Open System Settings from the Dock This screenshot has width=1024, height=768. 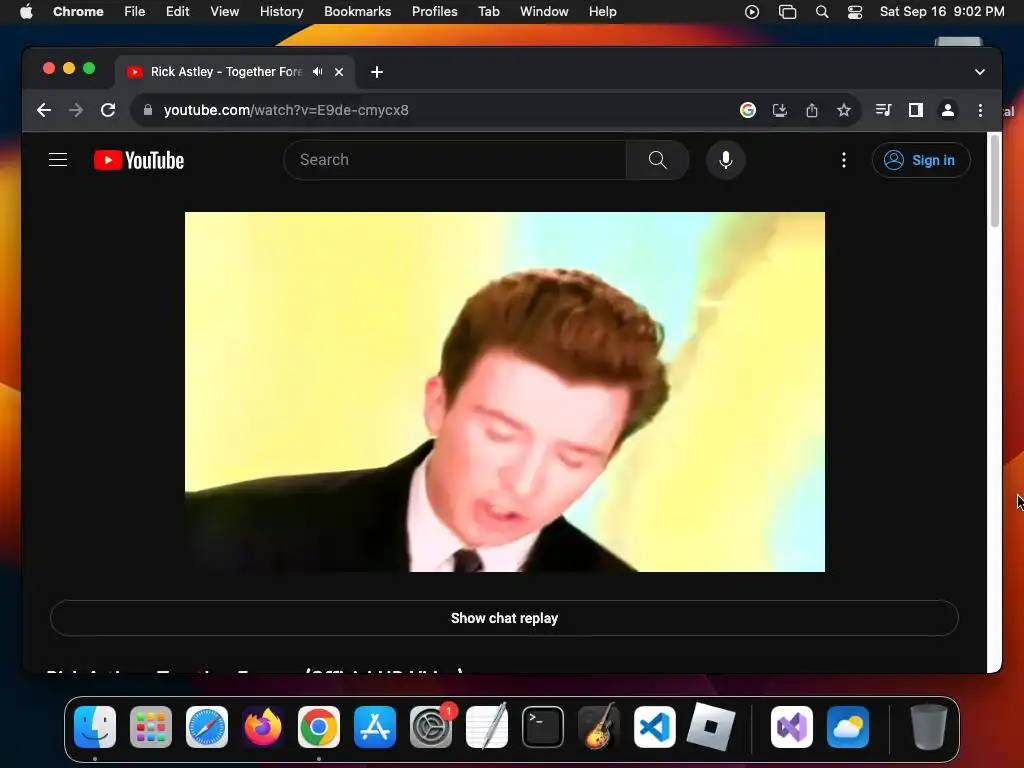pos(431,726)
